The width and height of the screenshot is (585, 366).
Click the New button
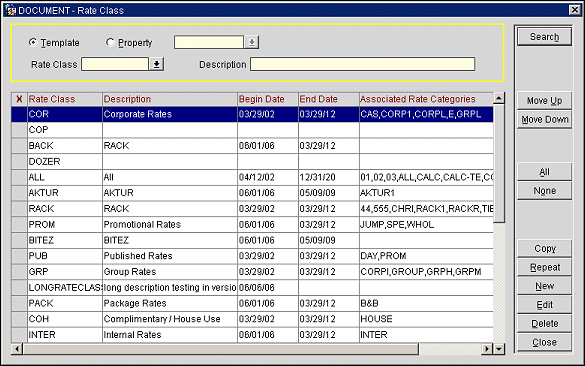click(544, 286)
